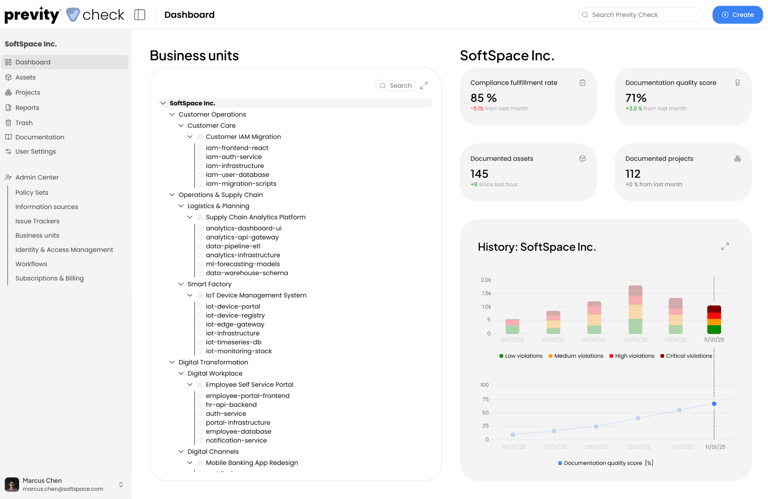The image size is (768, 499).
Task: Open Information sources page
Action: point(47,207)
